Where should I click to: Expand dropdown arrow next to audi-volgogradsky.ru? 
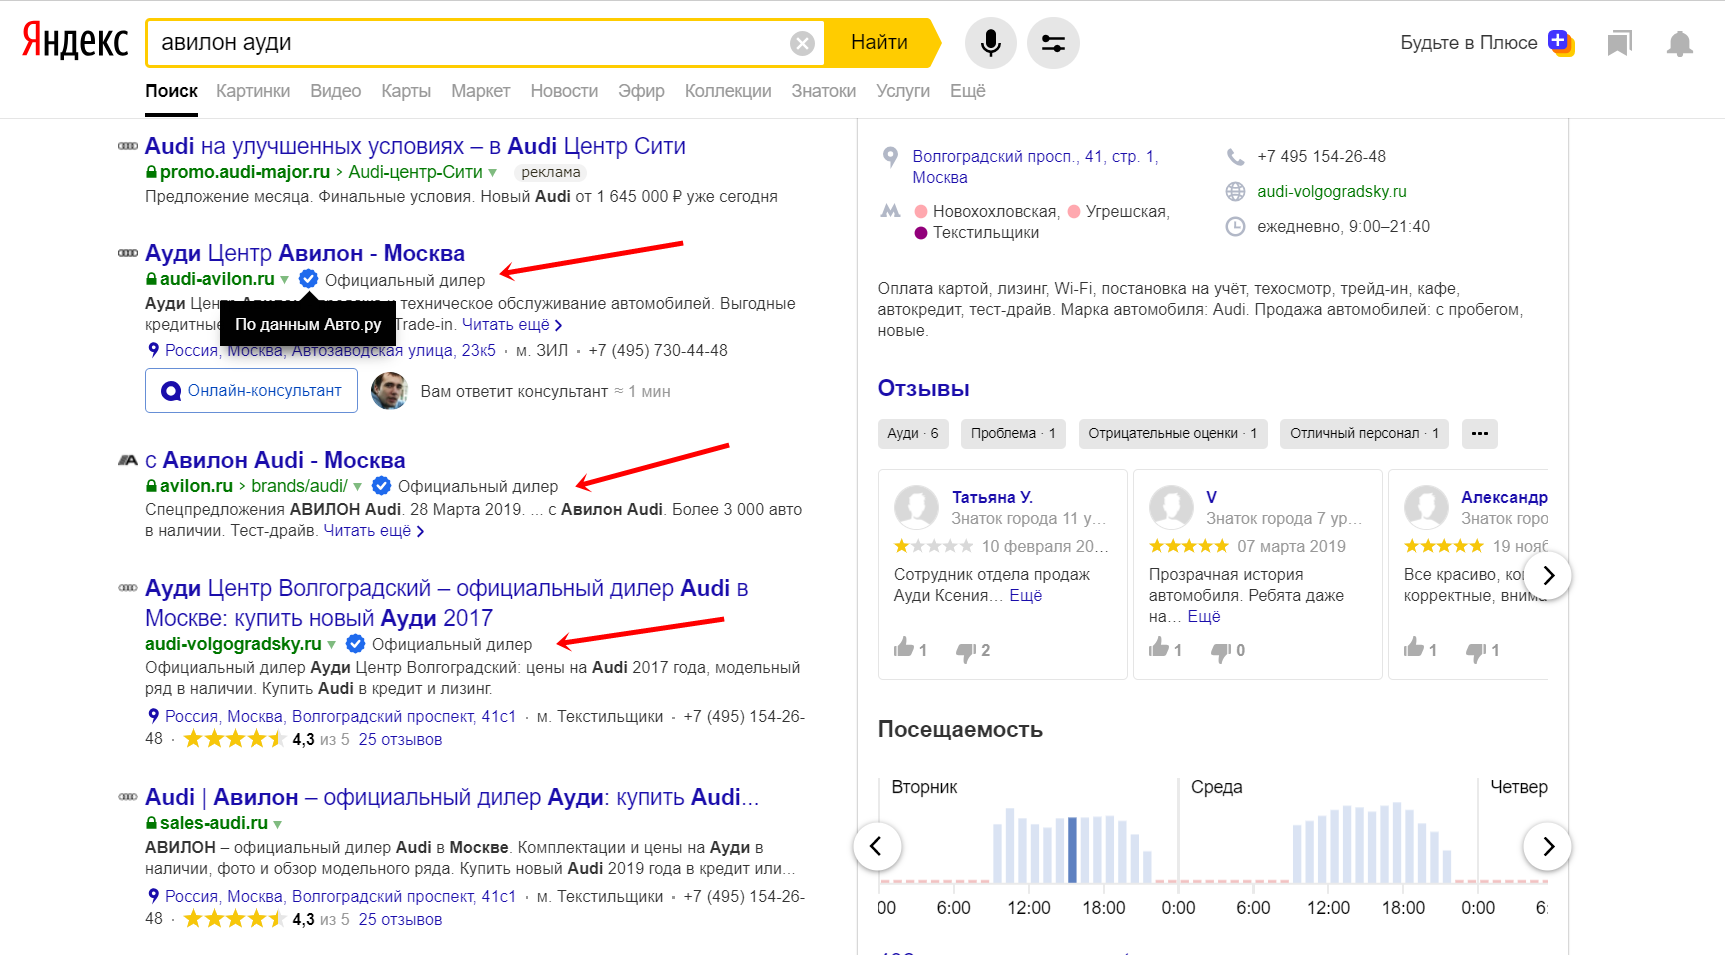click(x=332, y=645)
